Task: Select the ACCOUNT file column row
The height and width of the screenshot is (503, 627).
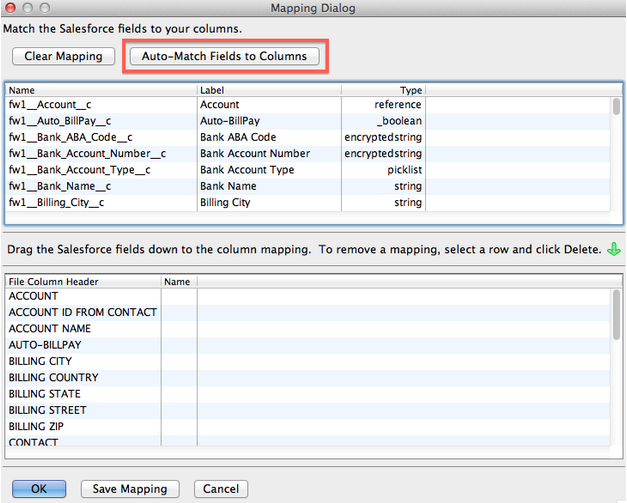Action: click(308, 296)
